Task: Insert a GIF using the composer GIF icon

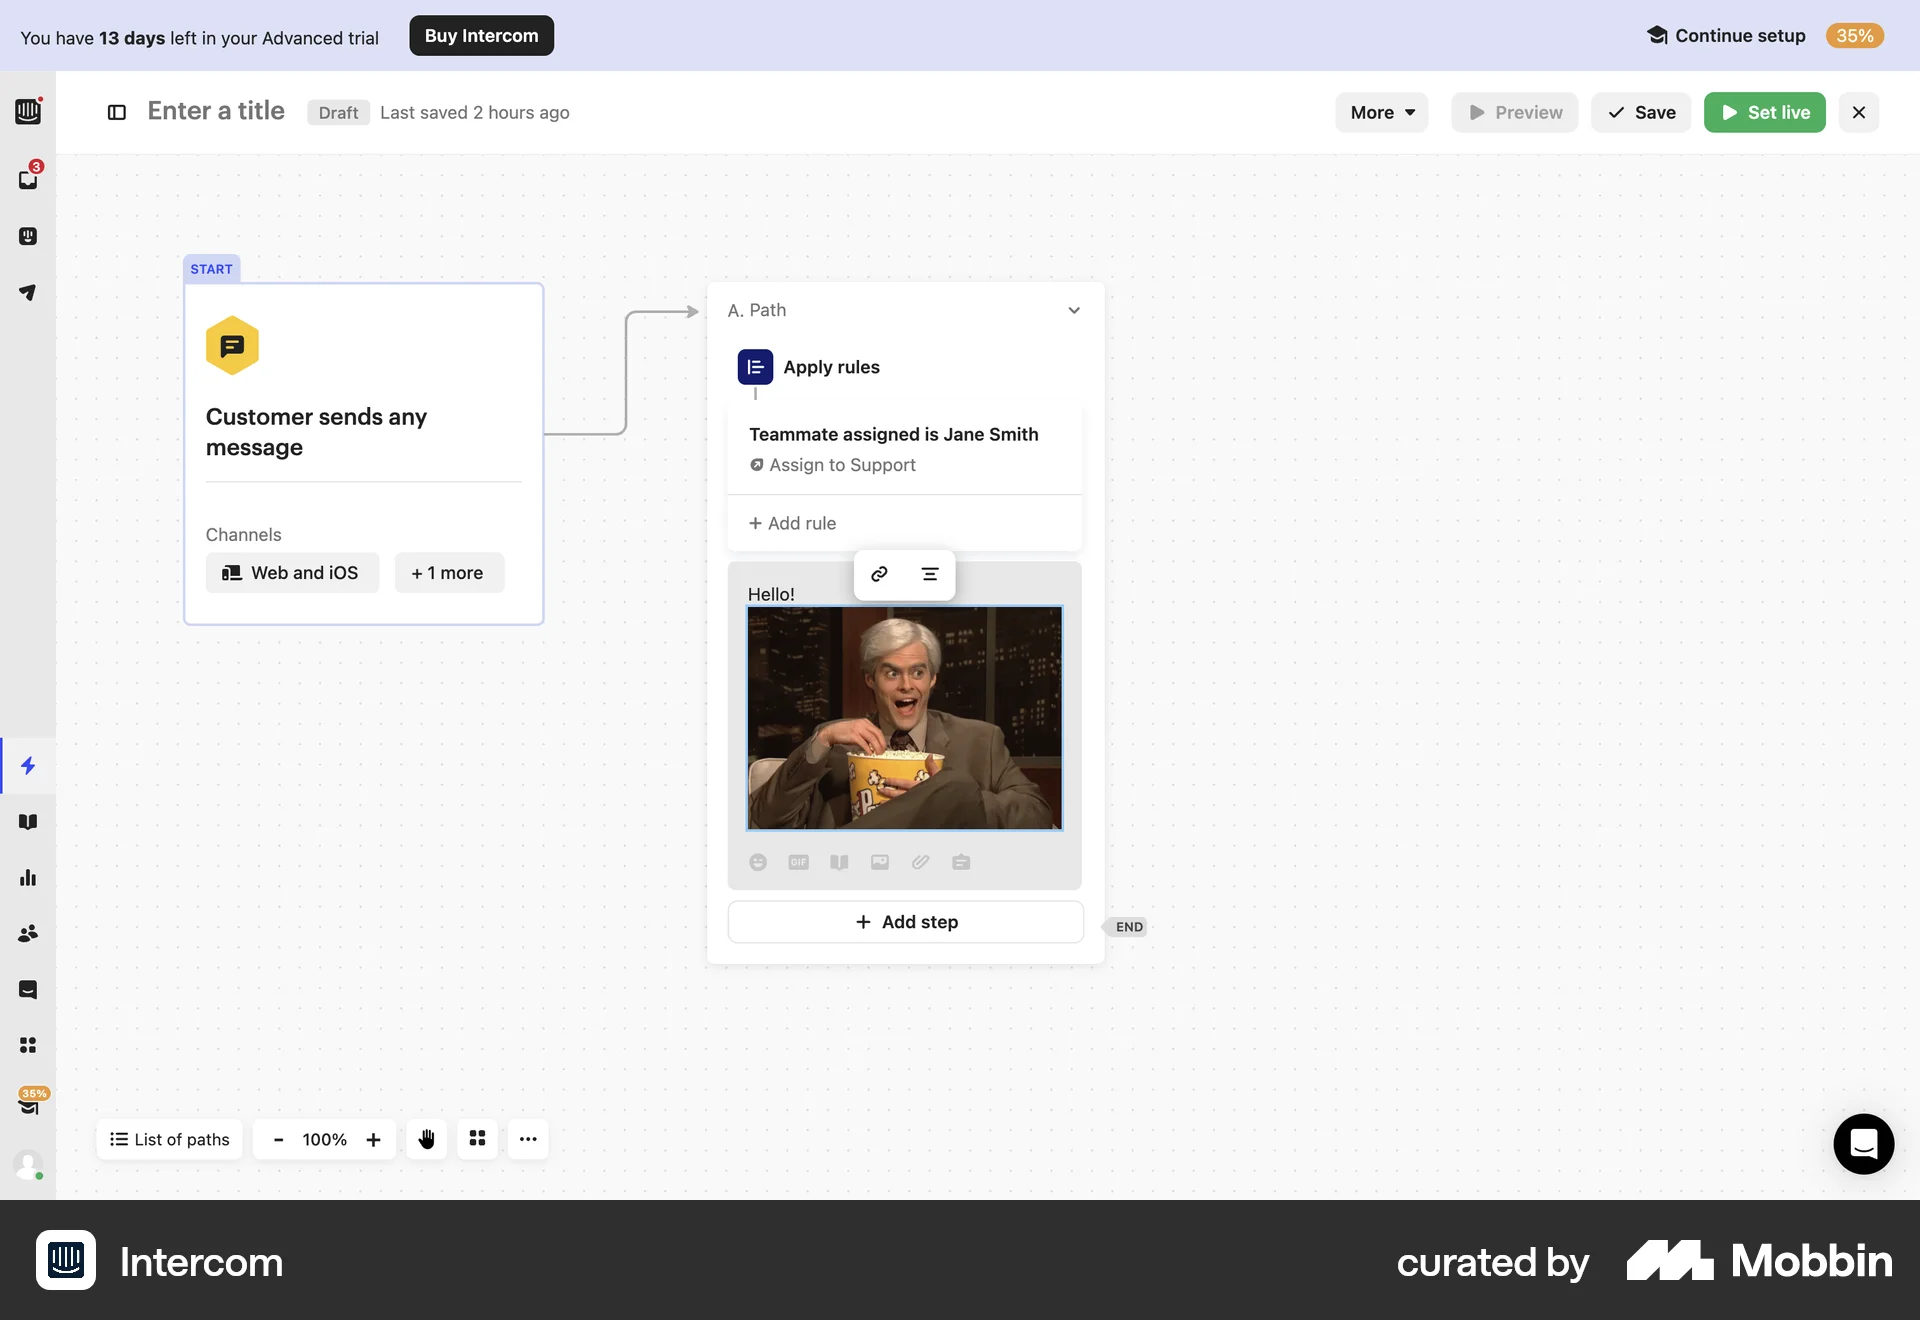Action: pyautogui.click(x=798, y=862)
